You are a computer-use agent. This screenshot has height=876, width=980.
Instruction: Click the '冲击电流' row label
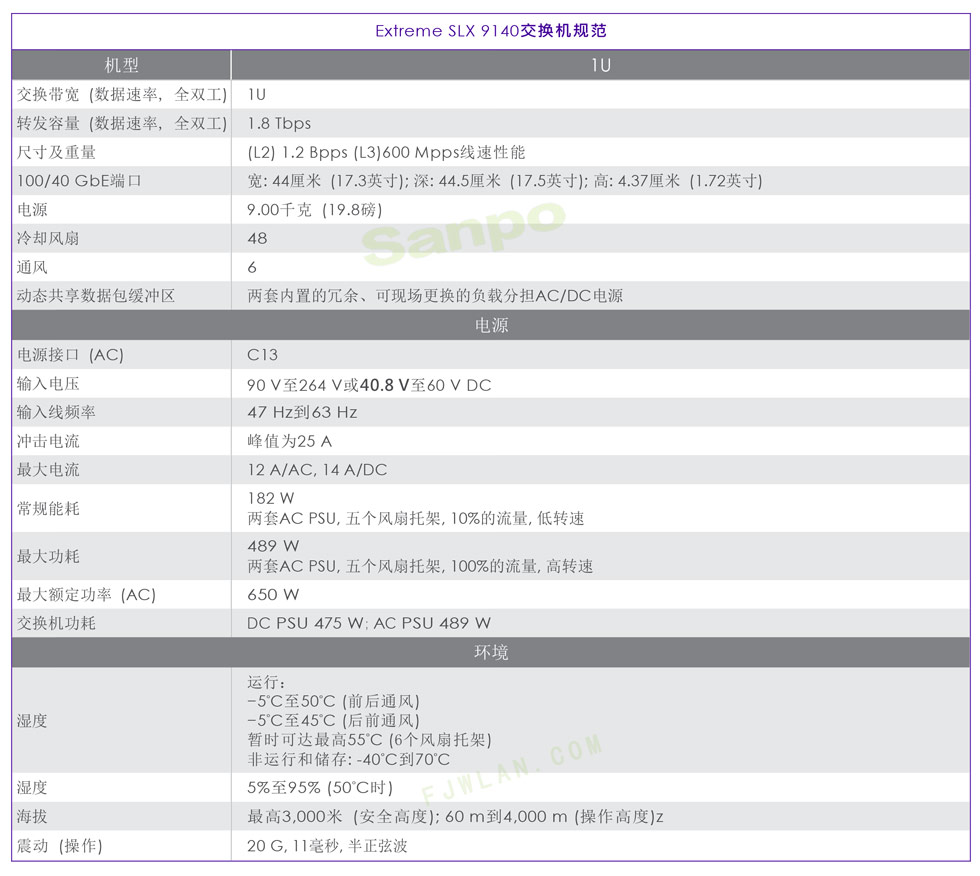click(48, 440)
